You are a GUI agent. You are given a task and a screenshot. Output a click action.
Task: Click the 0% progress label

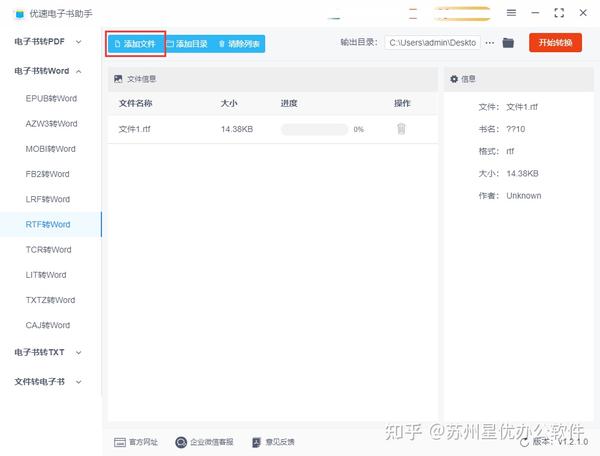[x=359, y=129]
